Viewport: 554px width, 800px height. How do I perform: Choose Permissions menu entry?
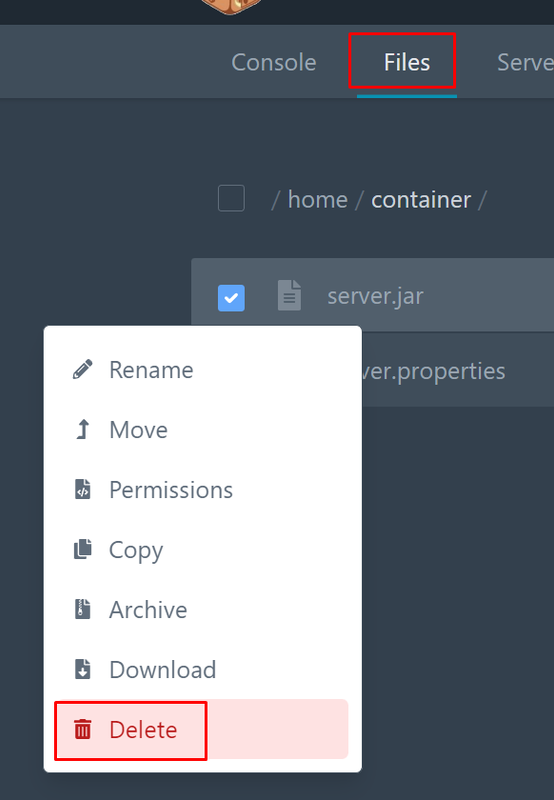pyautogui.click(x=203, y=489)
